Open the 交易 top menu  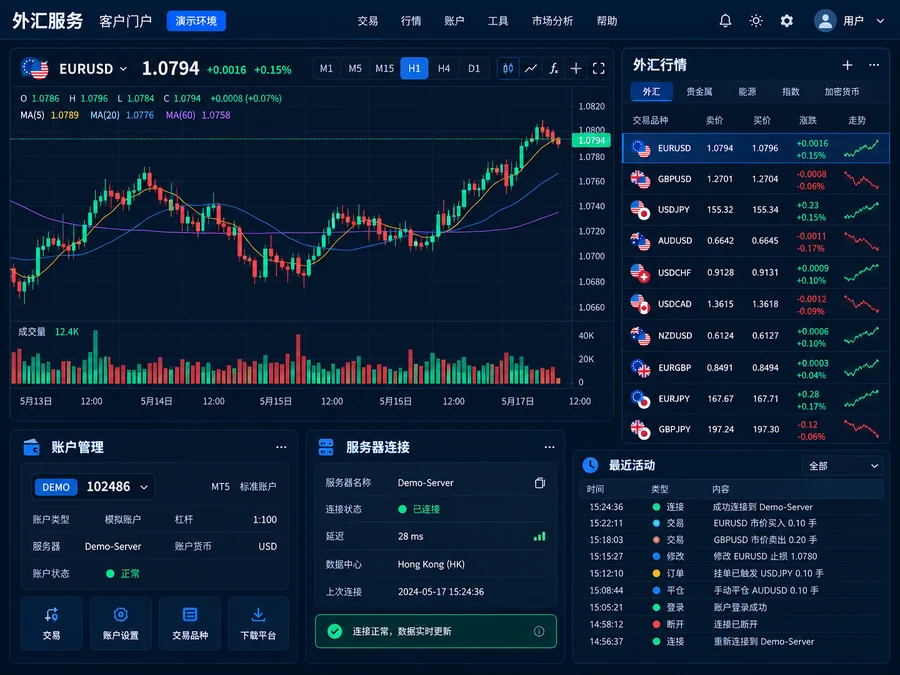367,21
